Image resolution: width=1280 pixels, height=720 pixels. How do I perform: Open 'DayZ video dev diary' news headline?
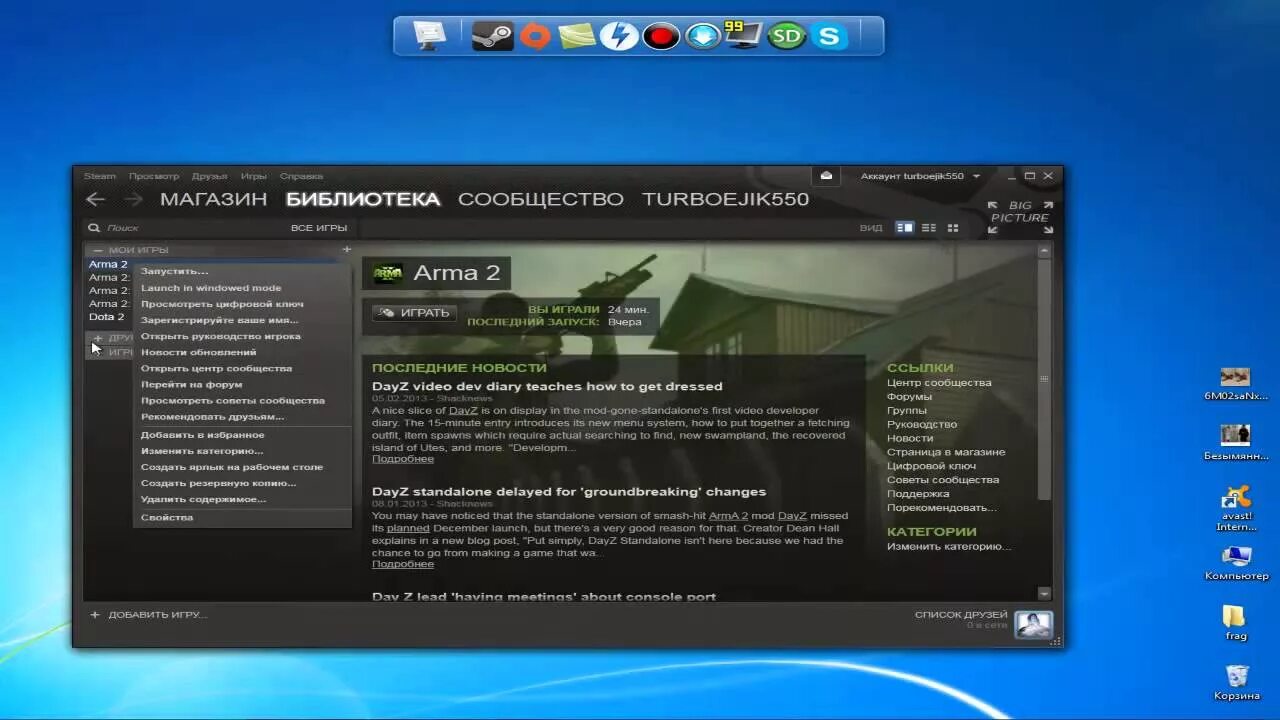click(547, 386)
